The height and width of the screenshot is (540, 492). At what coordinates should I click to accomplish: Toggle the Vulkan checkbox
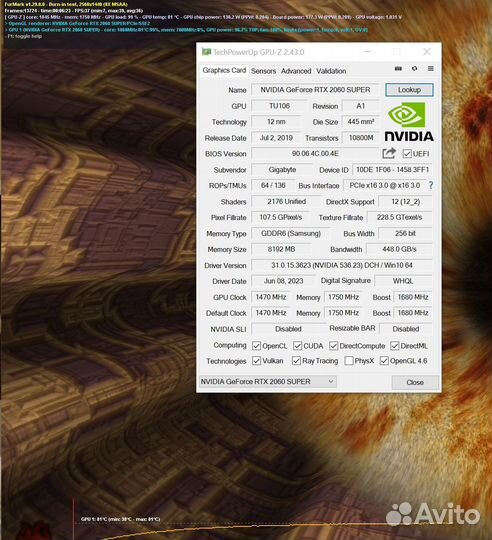click(x=256, y=361)
